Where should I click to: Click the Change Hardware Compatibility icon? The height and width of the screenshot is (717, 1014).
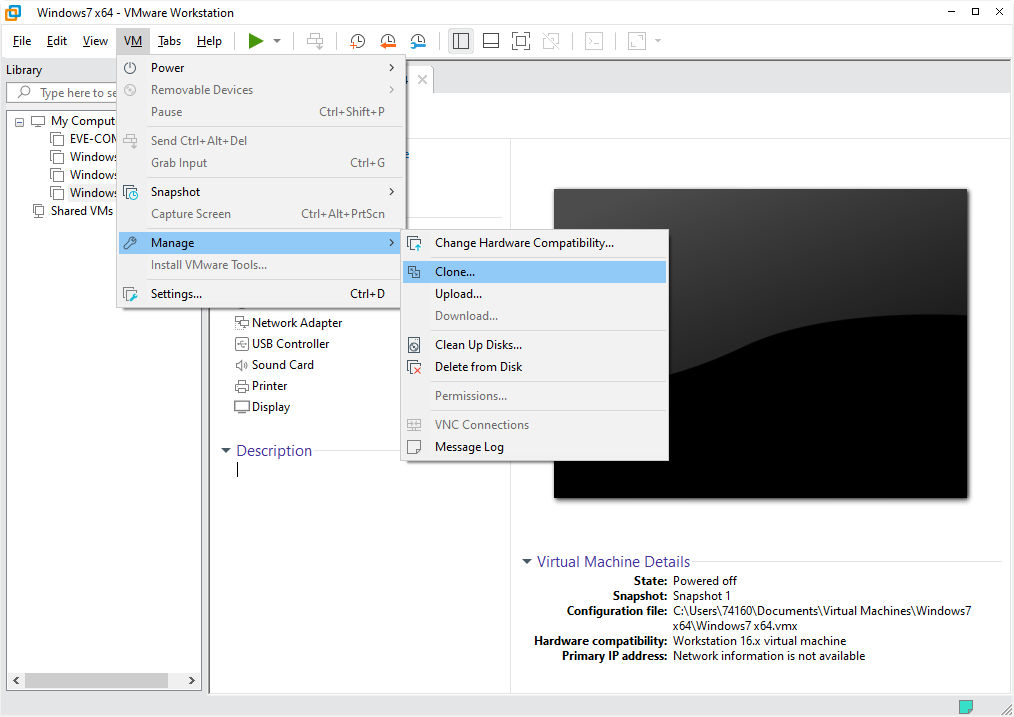tap(415, 244)
